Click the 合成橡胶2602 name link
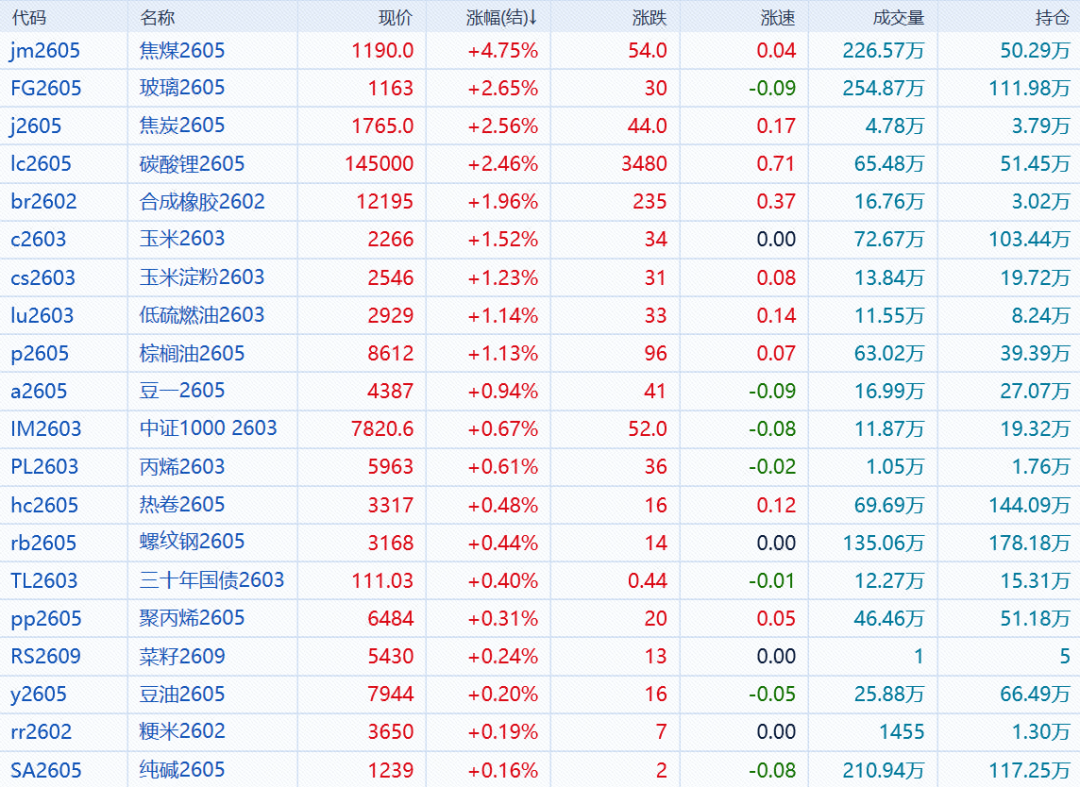This screenshot has width=1080, height=787. [202, 202]
